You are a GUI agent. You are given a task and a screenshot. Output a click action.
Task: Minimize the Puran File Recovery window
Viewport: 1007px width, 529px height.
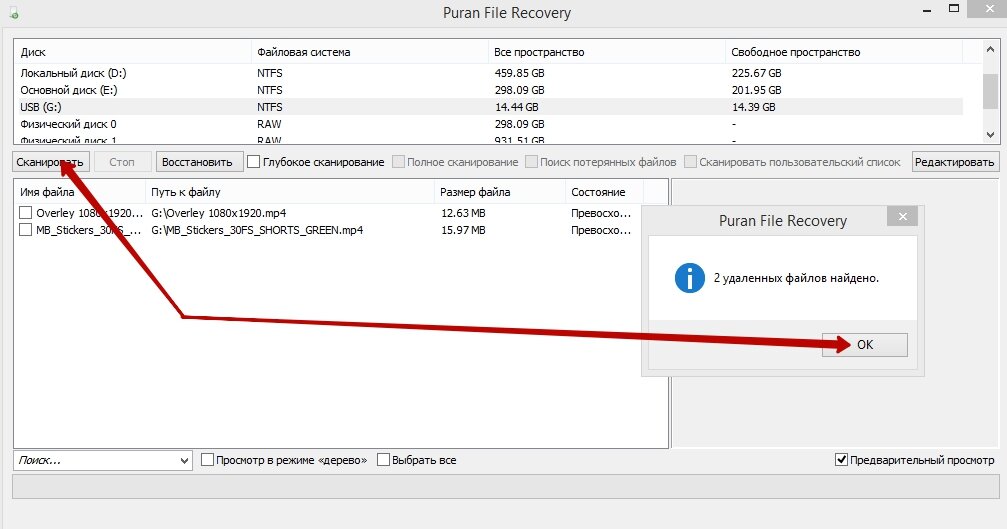927,11
